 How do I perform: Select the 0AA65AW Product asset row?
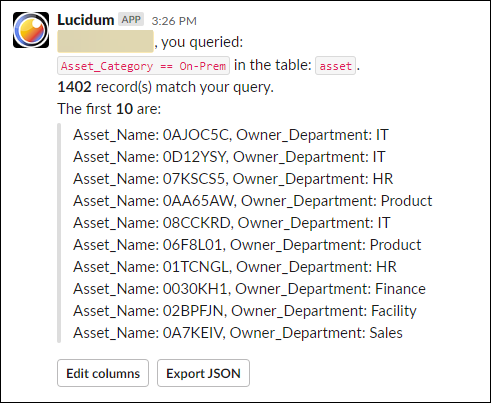tap(253, 201)
